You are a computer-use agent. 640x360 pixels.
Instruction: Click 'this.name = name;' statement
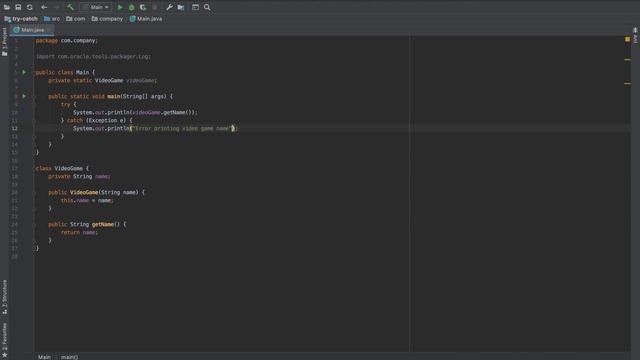coord(87,200)
